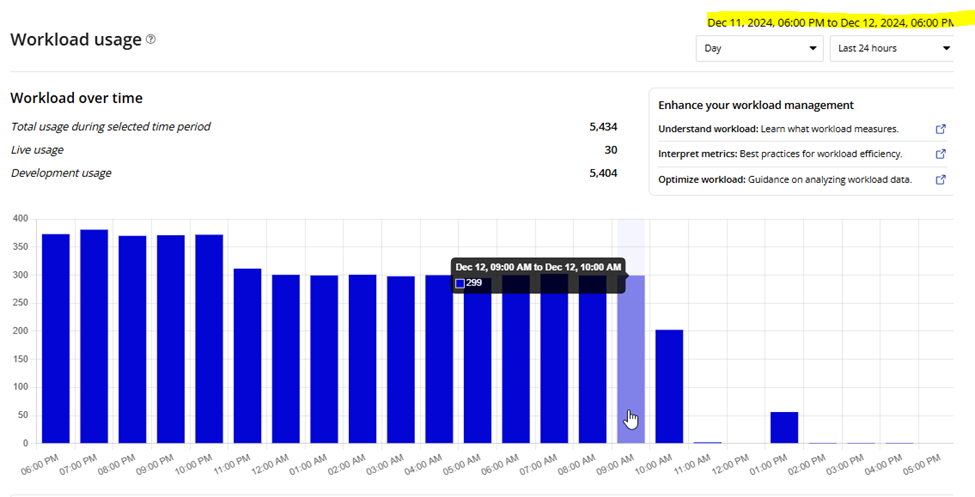Click the 10:00 AM usage bar
Viewport: 975px width, 497px height.
point(669,386)
